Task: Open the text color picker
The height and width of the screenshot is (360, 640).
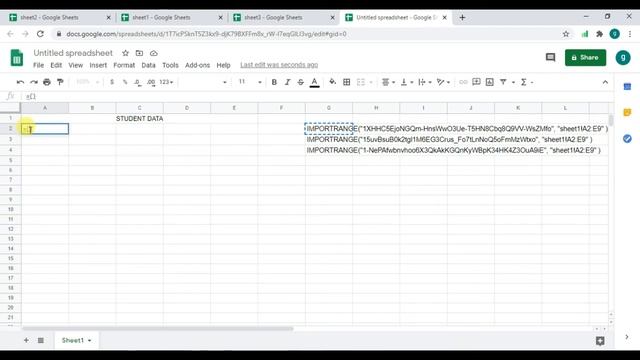Action: tap(314, 82)
